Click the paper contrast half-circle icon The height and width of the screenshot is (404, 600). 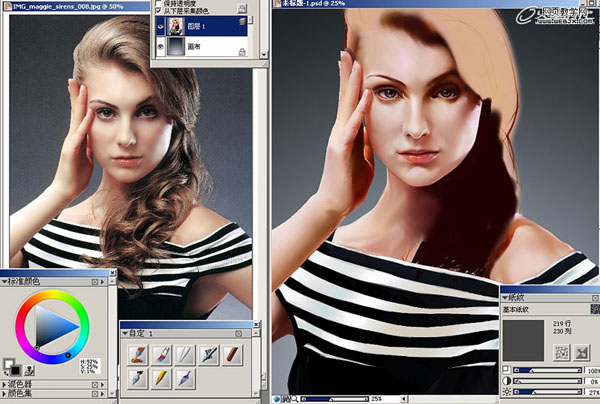[x=506, y=381]
